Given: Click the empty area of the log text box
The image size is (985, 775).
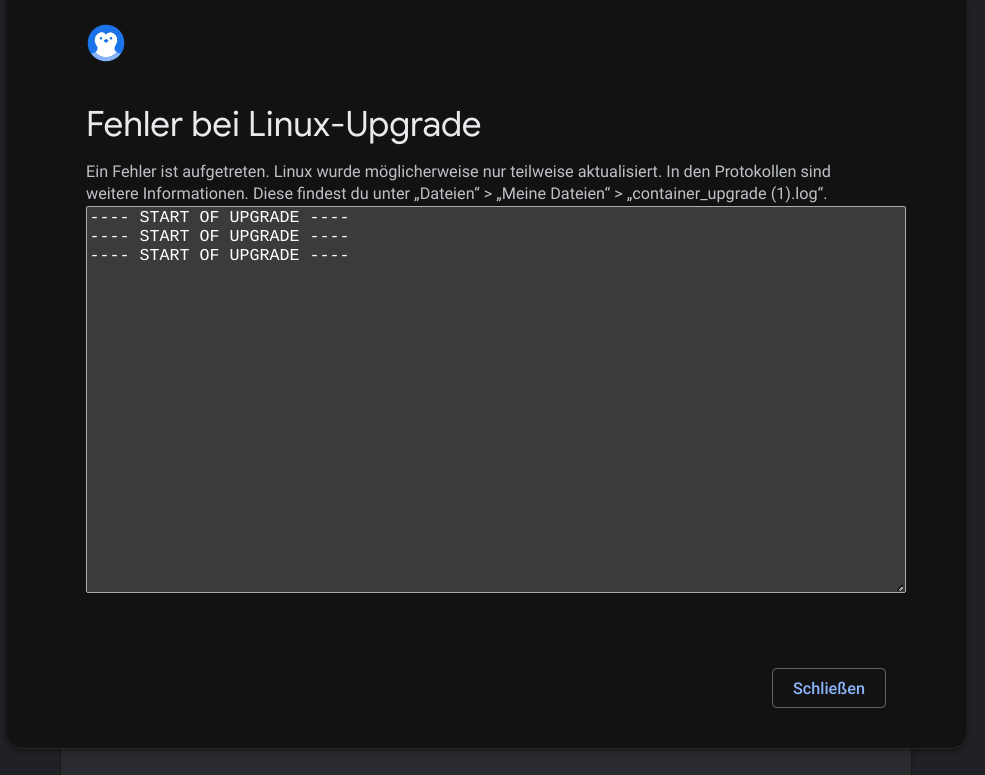Looking at the screenshot, I should (x=496, y=427).
